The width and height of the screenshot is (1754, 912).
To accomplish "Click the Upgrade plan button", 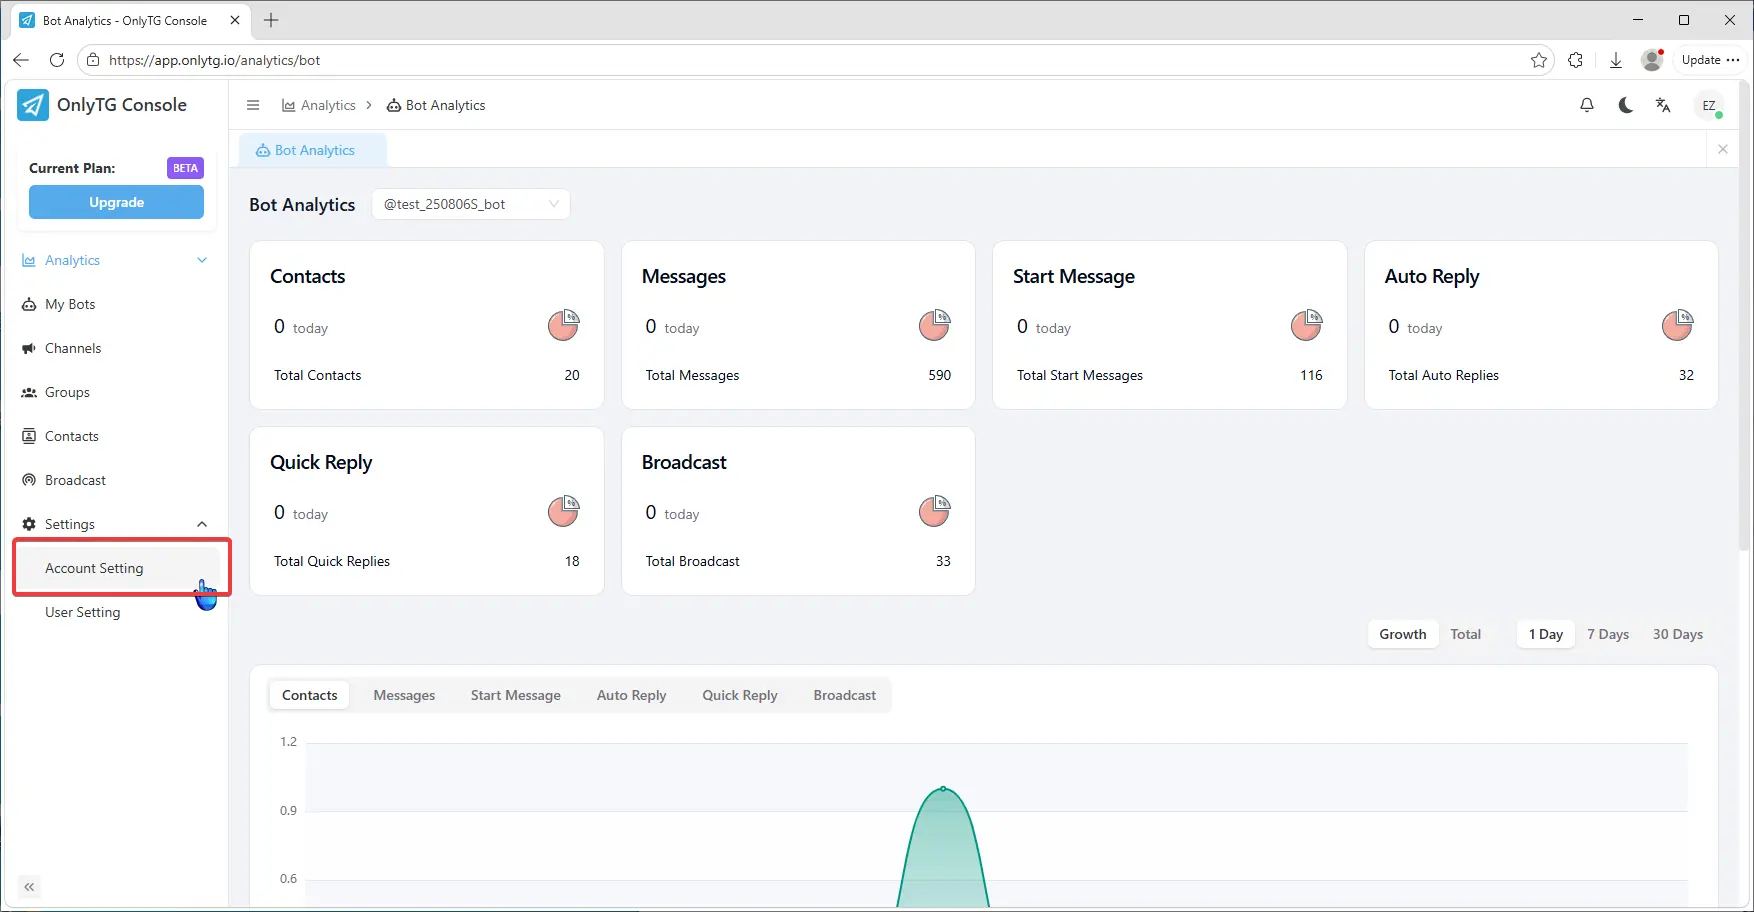I will (116, 202).
